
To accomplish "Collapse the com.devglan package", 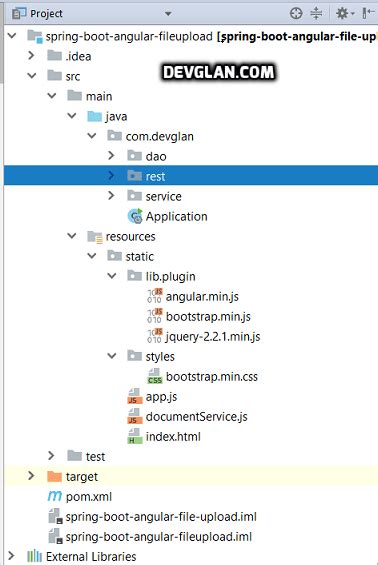I will click(x=92, y=136).
